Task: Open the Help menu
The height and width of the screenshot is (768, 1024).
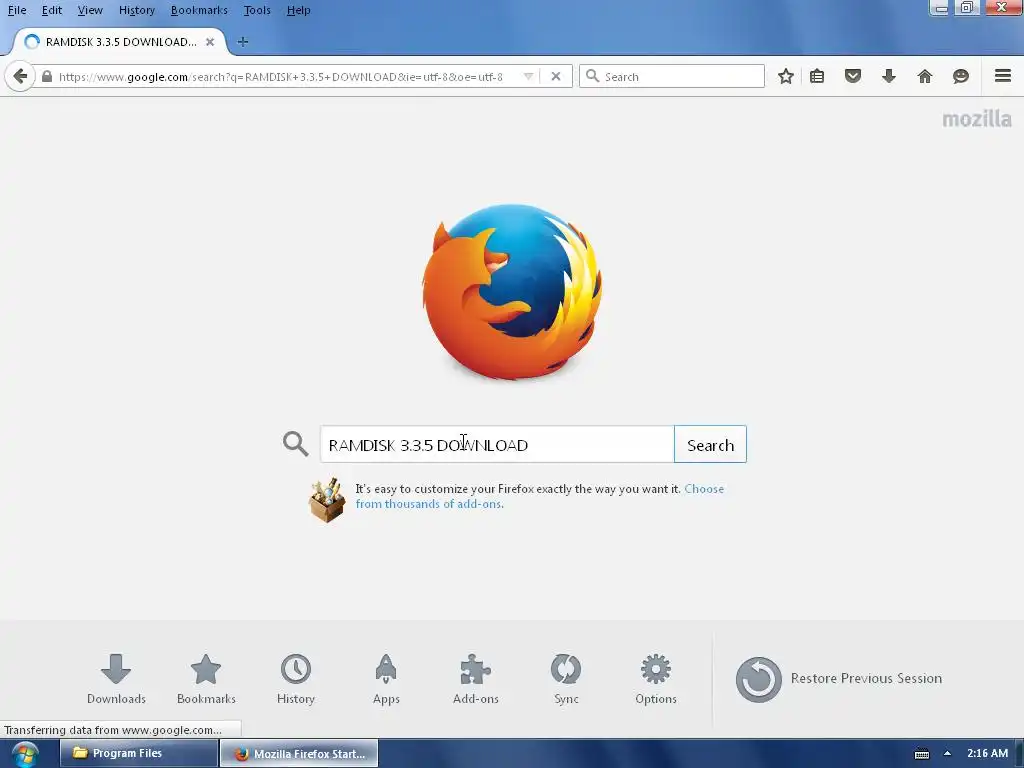Action: [x=298, y=10]
